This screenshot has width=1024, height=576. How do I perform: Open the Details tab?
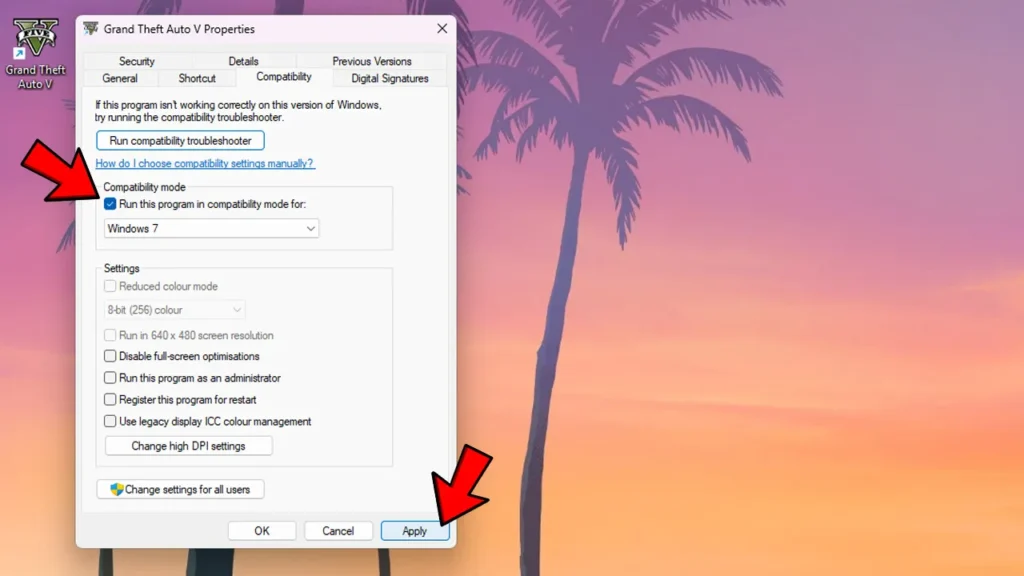pyautogui.click(x=243, y=60)
